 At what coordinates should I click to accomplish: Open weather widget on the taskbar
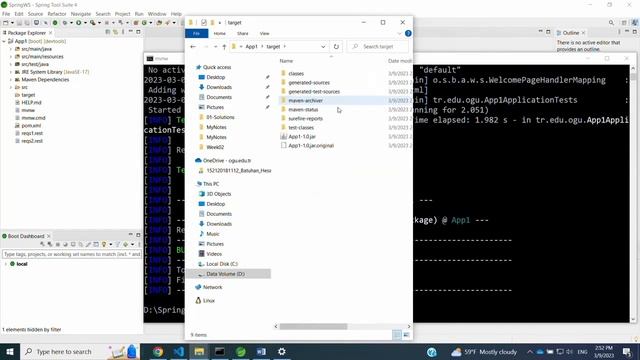(484, 352)
